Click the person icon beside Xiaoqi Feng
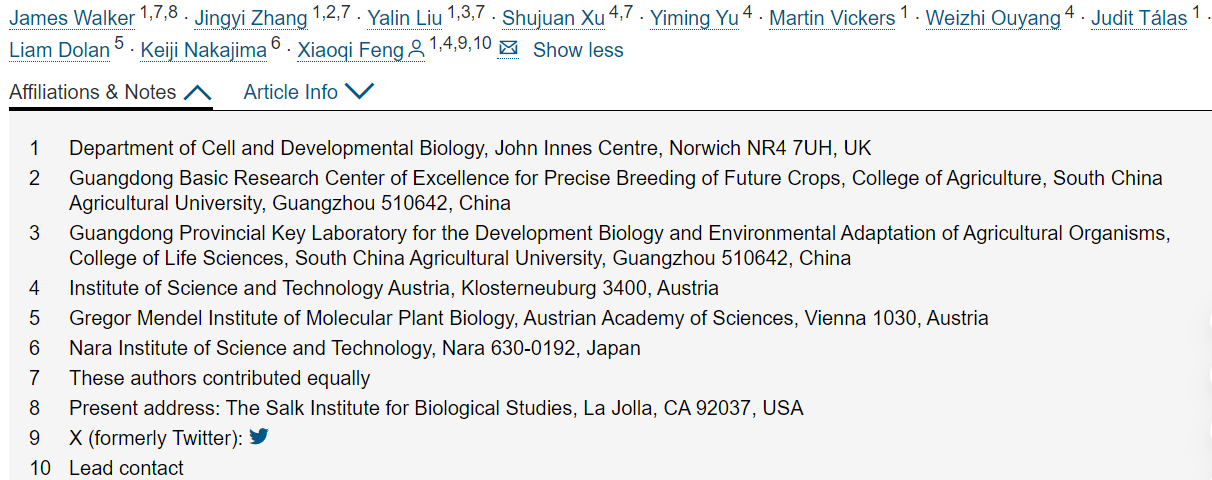The width and height of the screenshot is (1212, 480). click(416, 50)
